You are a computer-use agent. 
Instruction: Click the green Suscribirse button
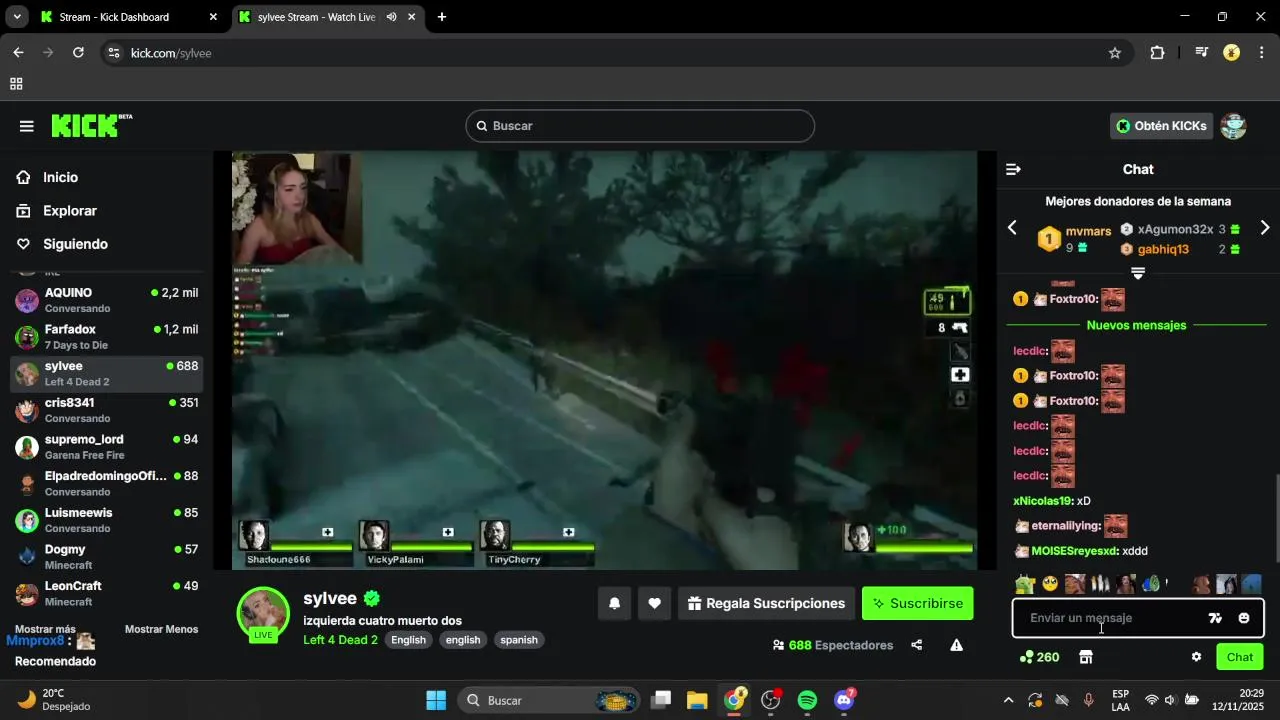click(x=917, y=603)
